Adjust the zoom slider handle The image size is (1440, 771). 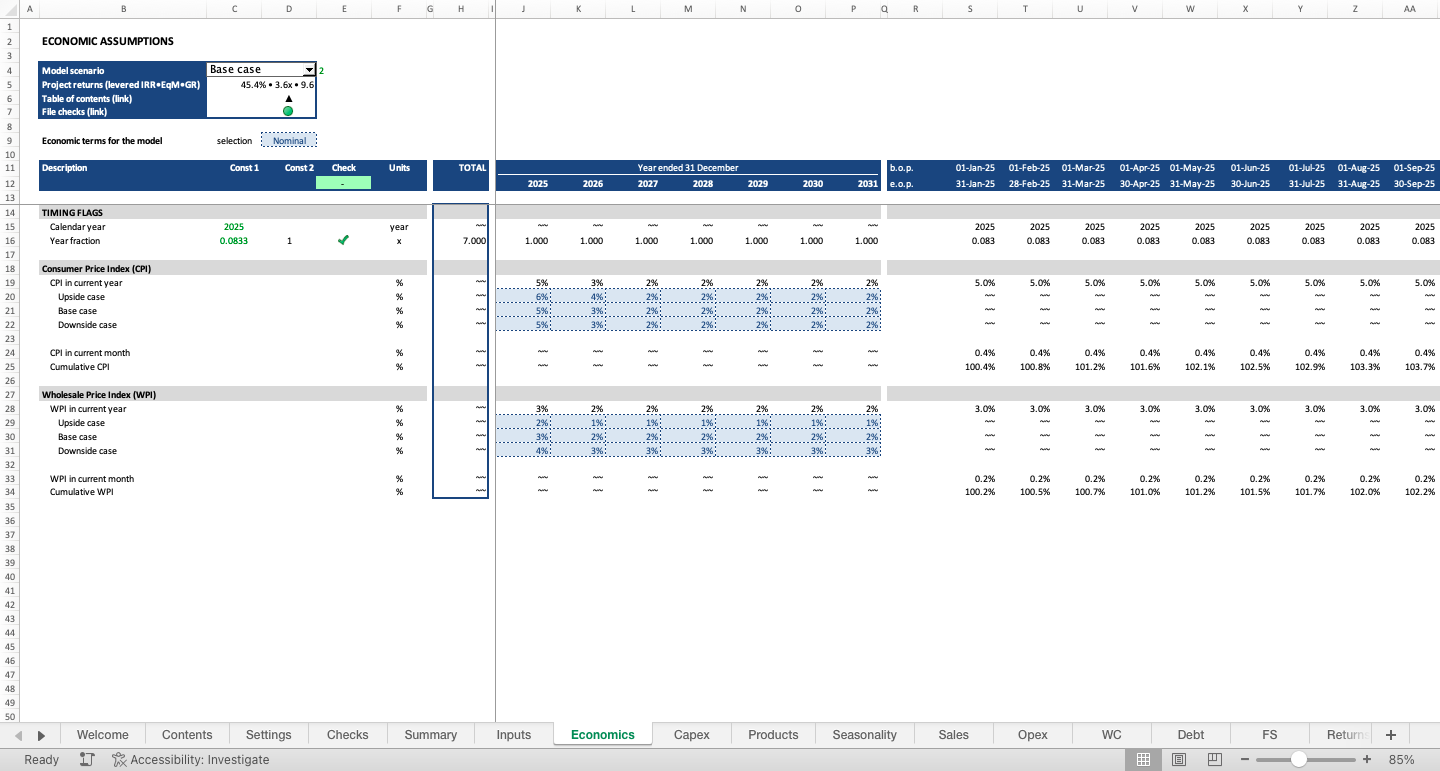pyautogui.click(x=1298, y=759)
